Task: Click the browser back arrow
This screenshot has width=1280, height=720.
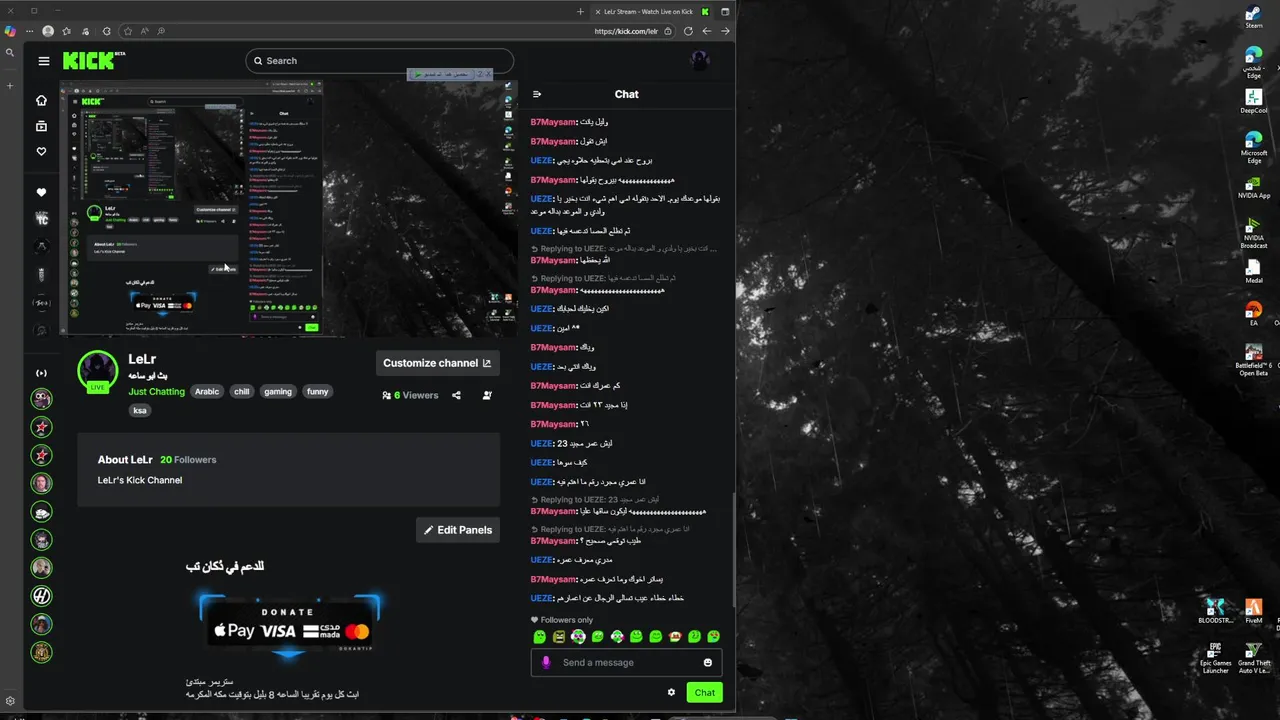Action: (x=707, y=31)
